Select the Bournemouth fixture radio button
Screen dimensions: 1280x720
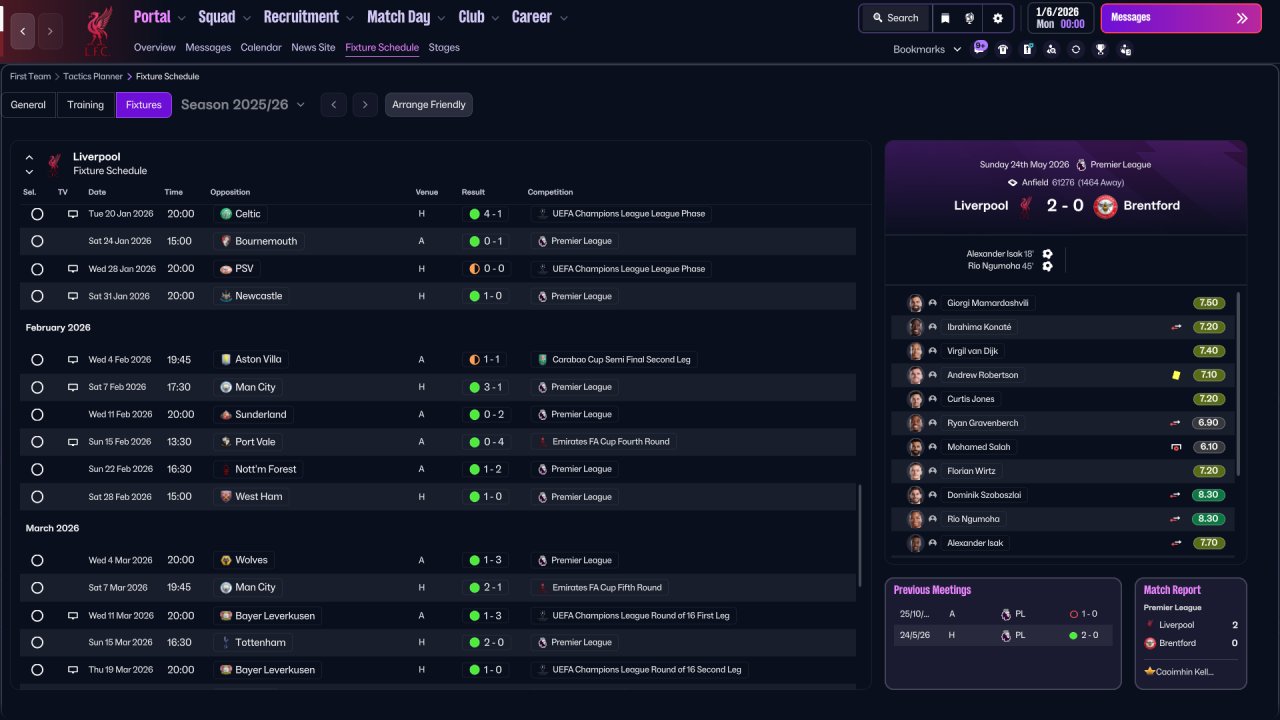[x=37, y=241]
